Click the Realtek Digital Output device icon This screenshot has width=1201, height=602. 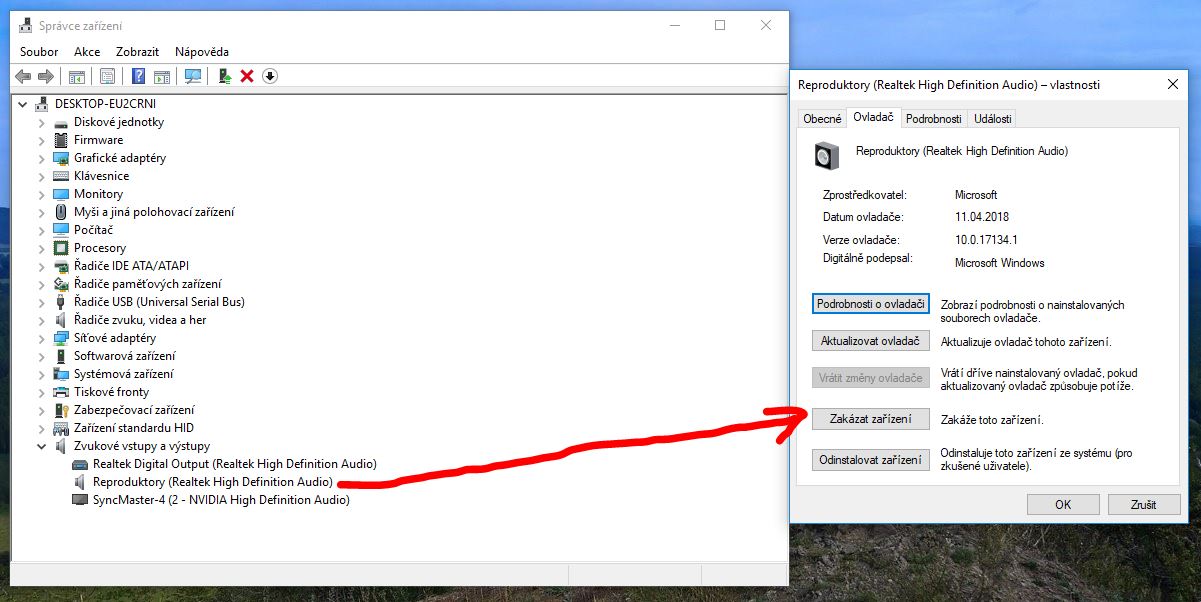click(x=80, y=464)
